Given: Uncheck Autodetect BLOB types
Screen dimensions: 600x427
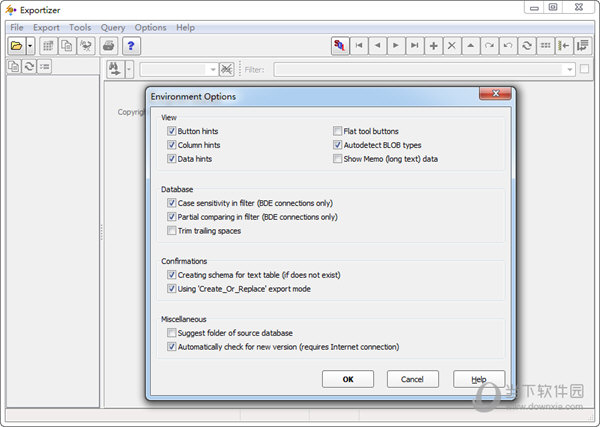Looking at the screenshot, I should click(337, 145).
